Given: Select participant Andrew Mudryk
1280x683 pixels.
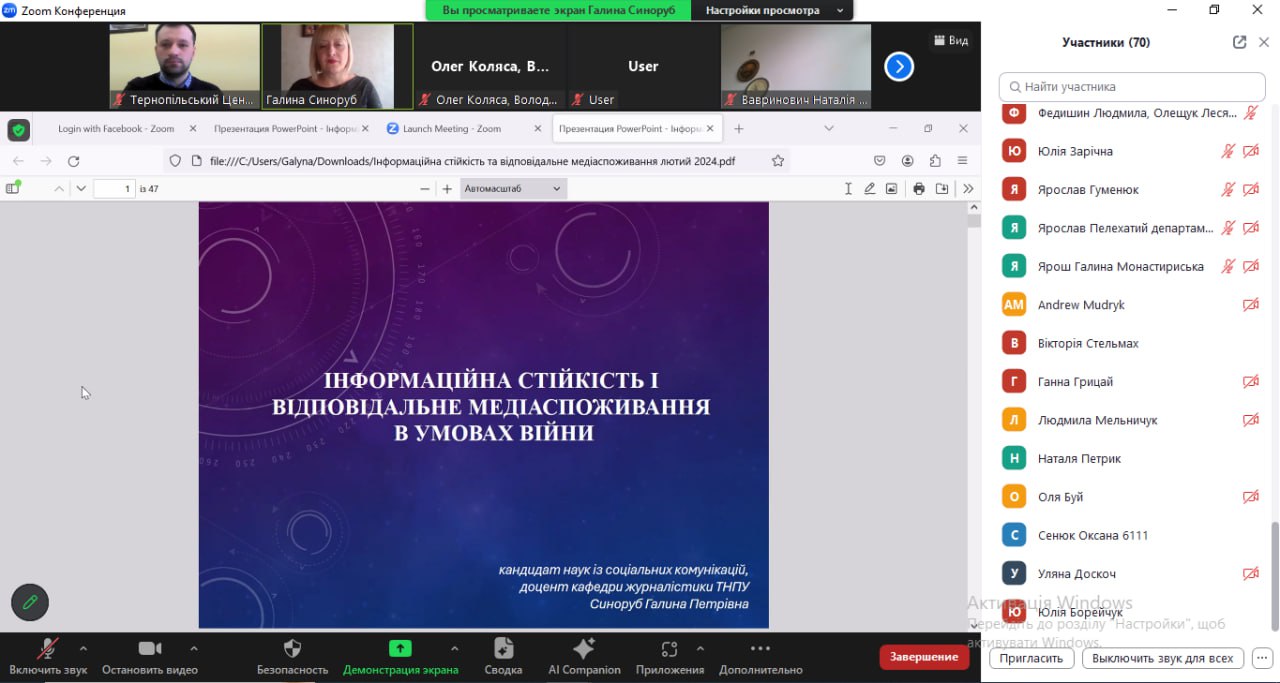Looking at the screenshot, I should pos(1132,305).
